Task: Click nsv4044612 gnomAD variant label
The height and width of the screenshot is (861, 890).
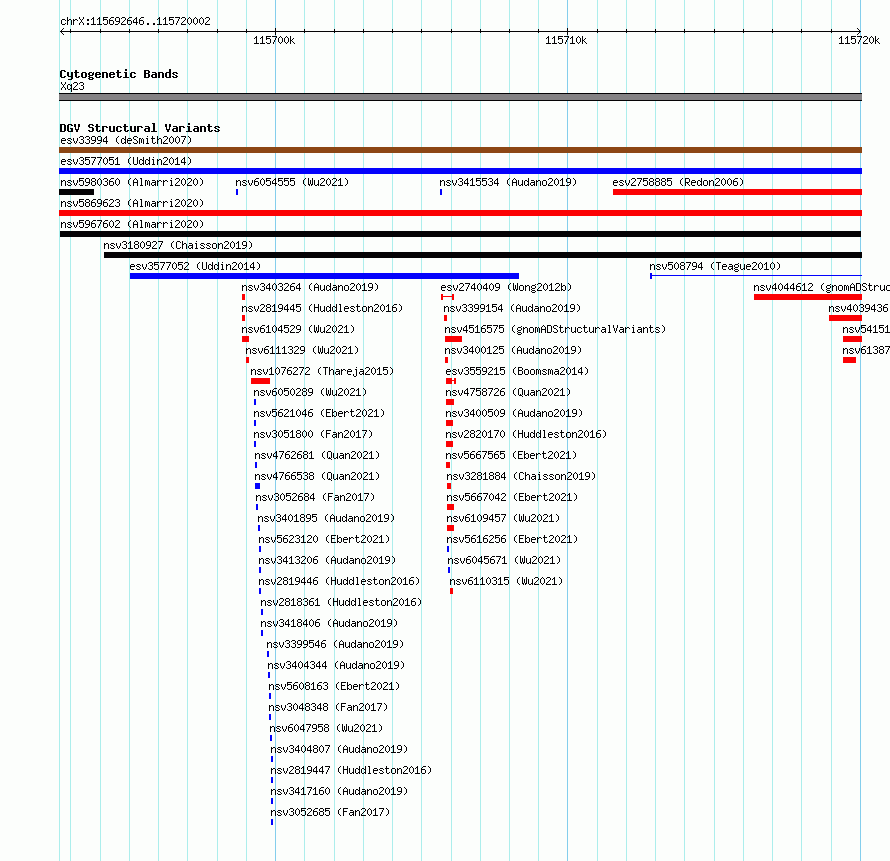Action: click(821, 287)
